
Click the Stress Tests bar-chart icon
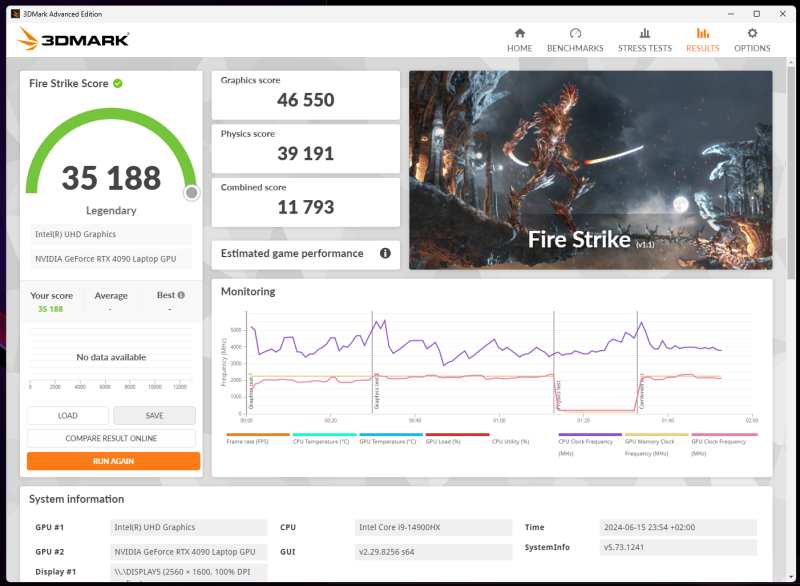(645, 33)
